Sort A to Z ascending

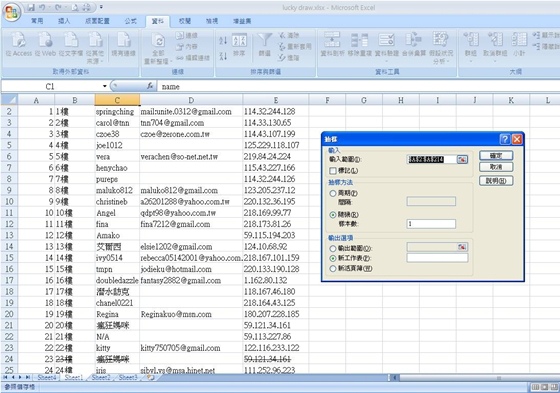(x=223, y=41)
